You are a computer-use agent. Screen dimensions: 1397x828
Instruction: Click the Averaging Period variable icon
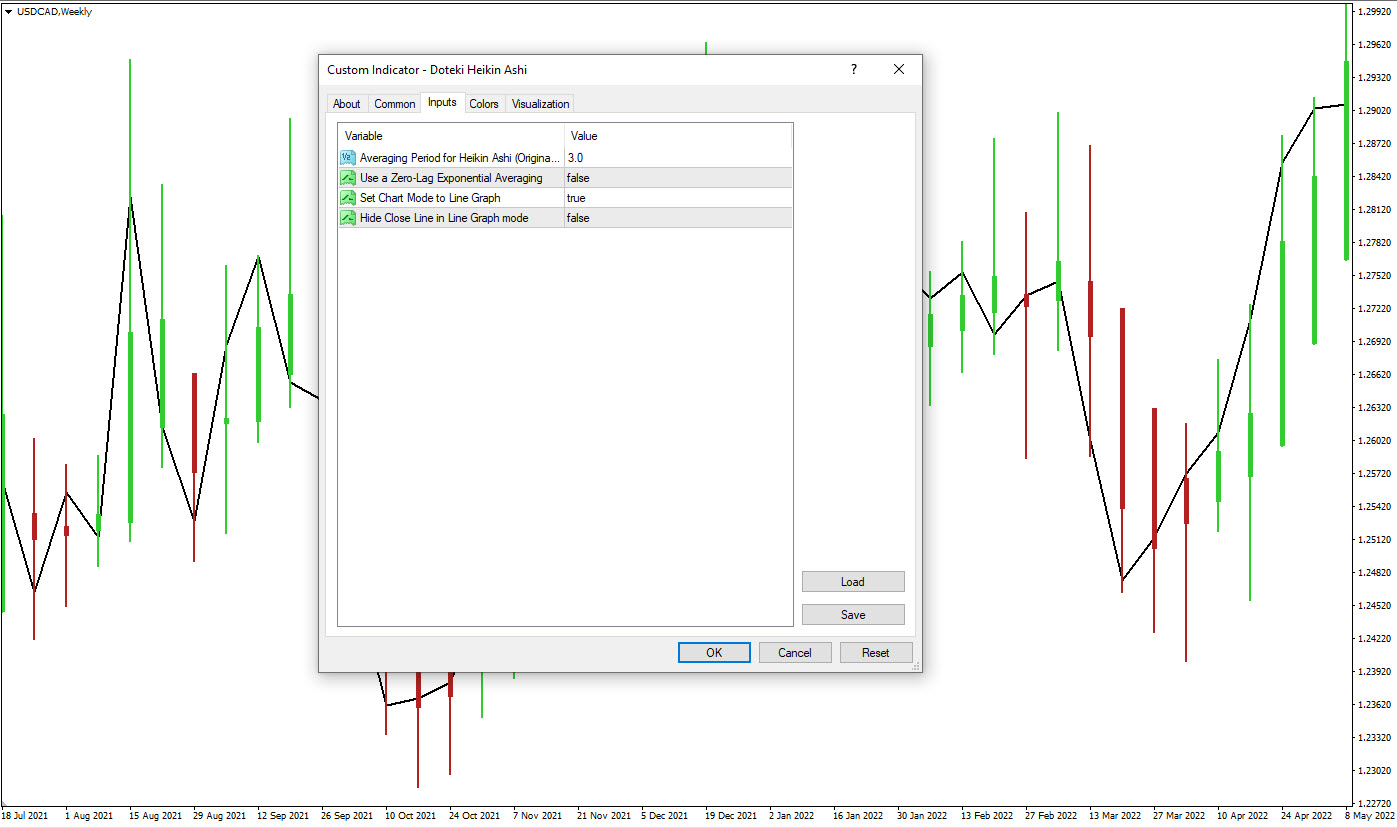pos(348,158)
